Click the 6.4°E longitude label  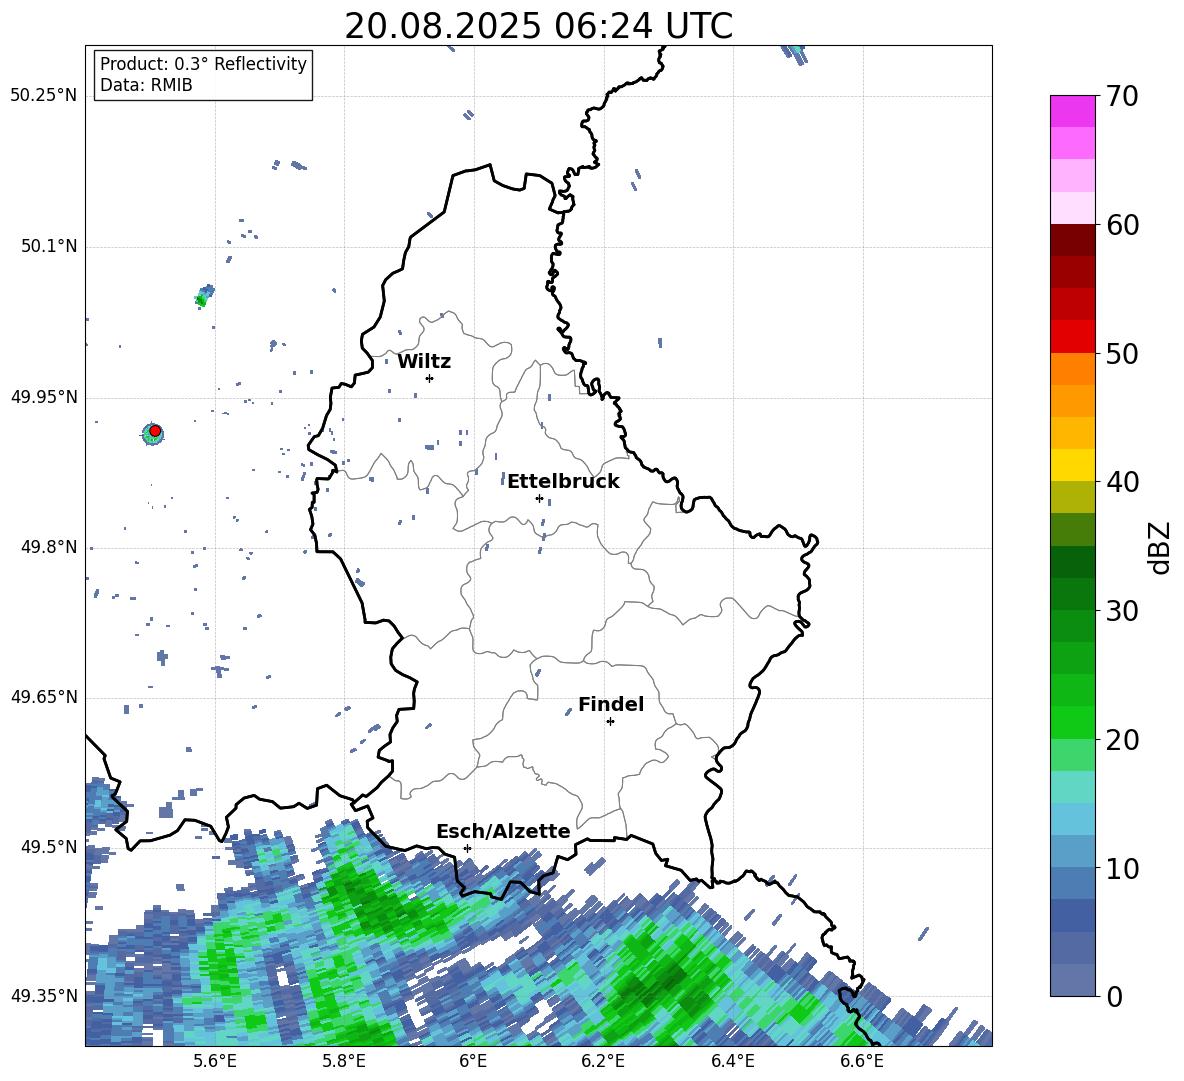point(732,1061)
